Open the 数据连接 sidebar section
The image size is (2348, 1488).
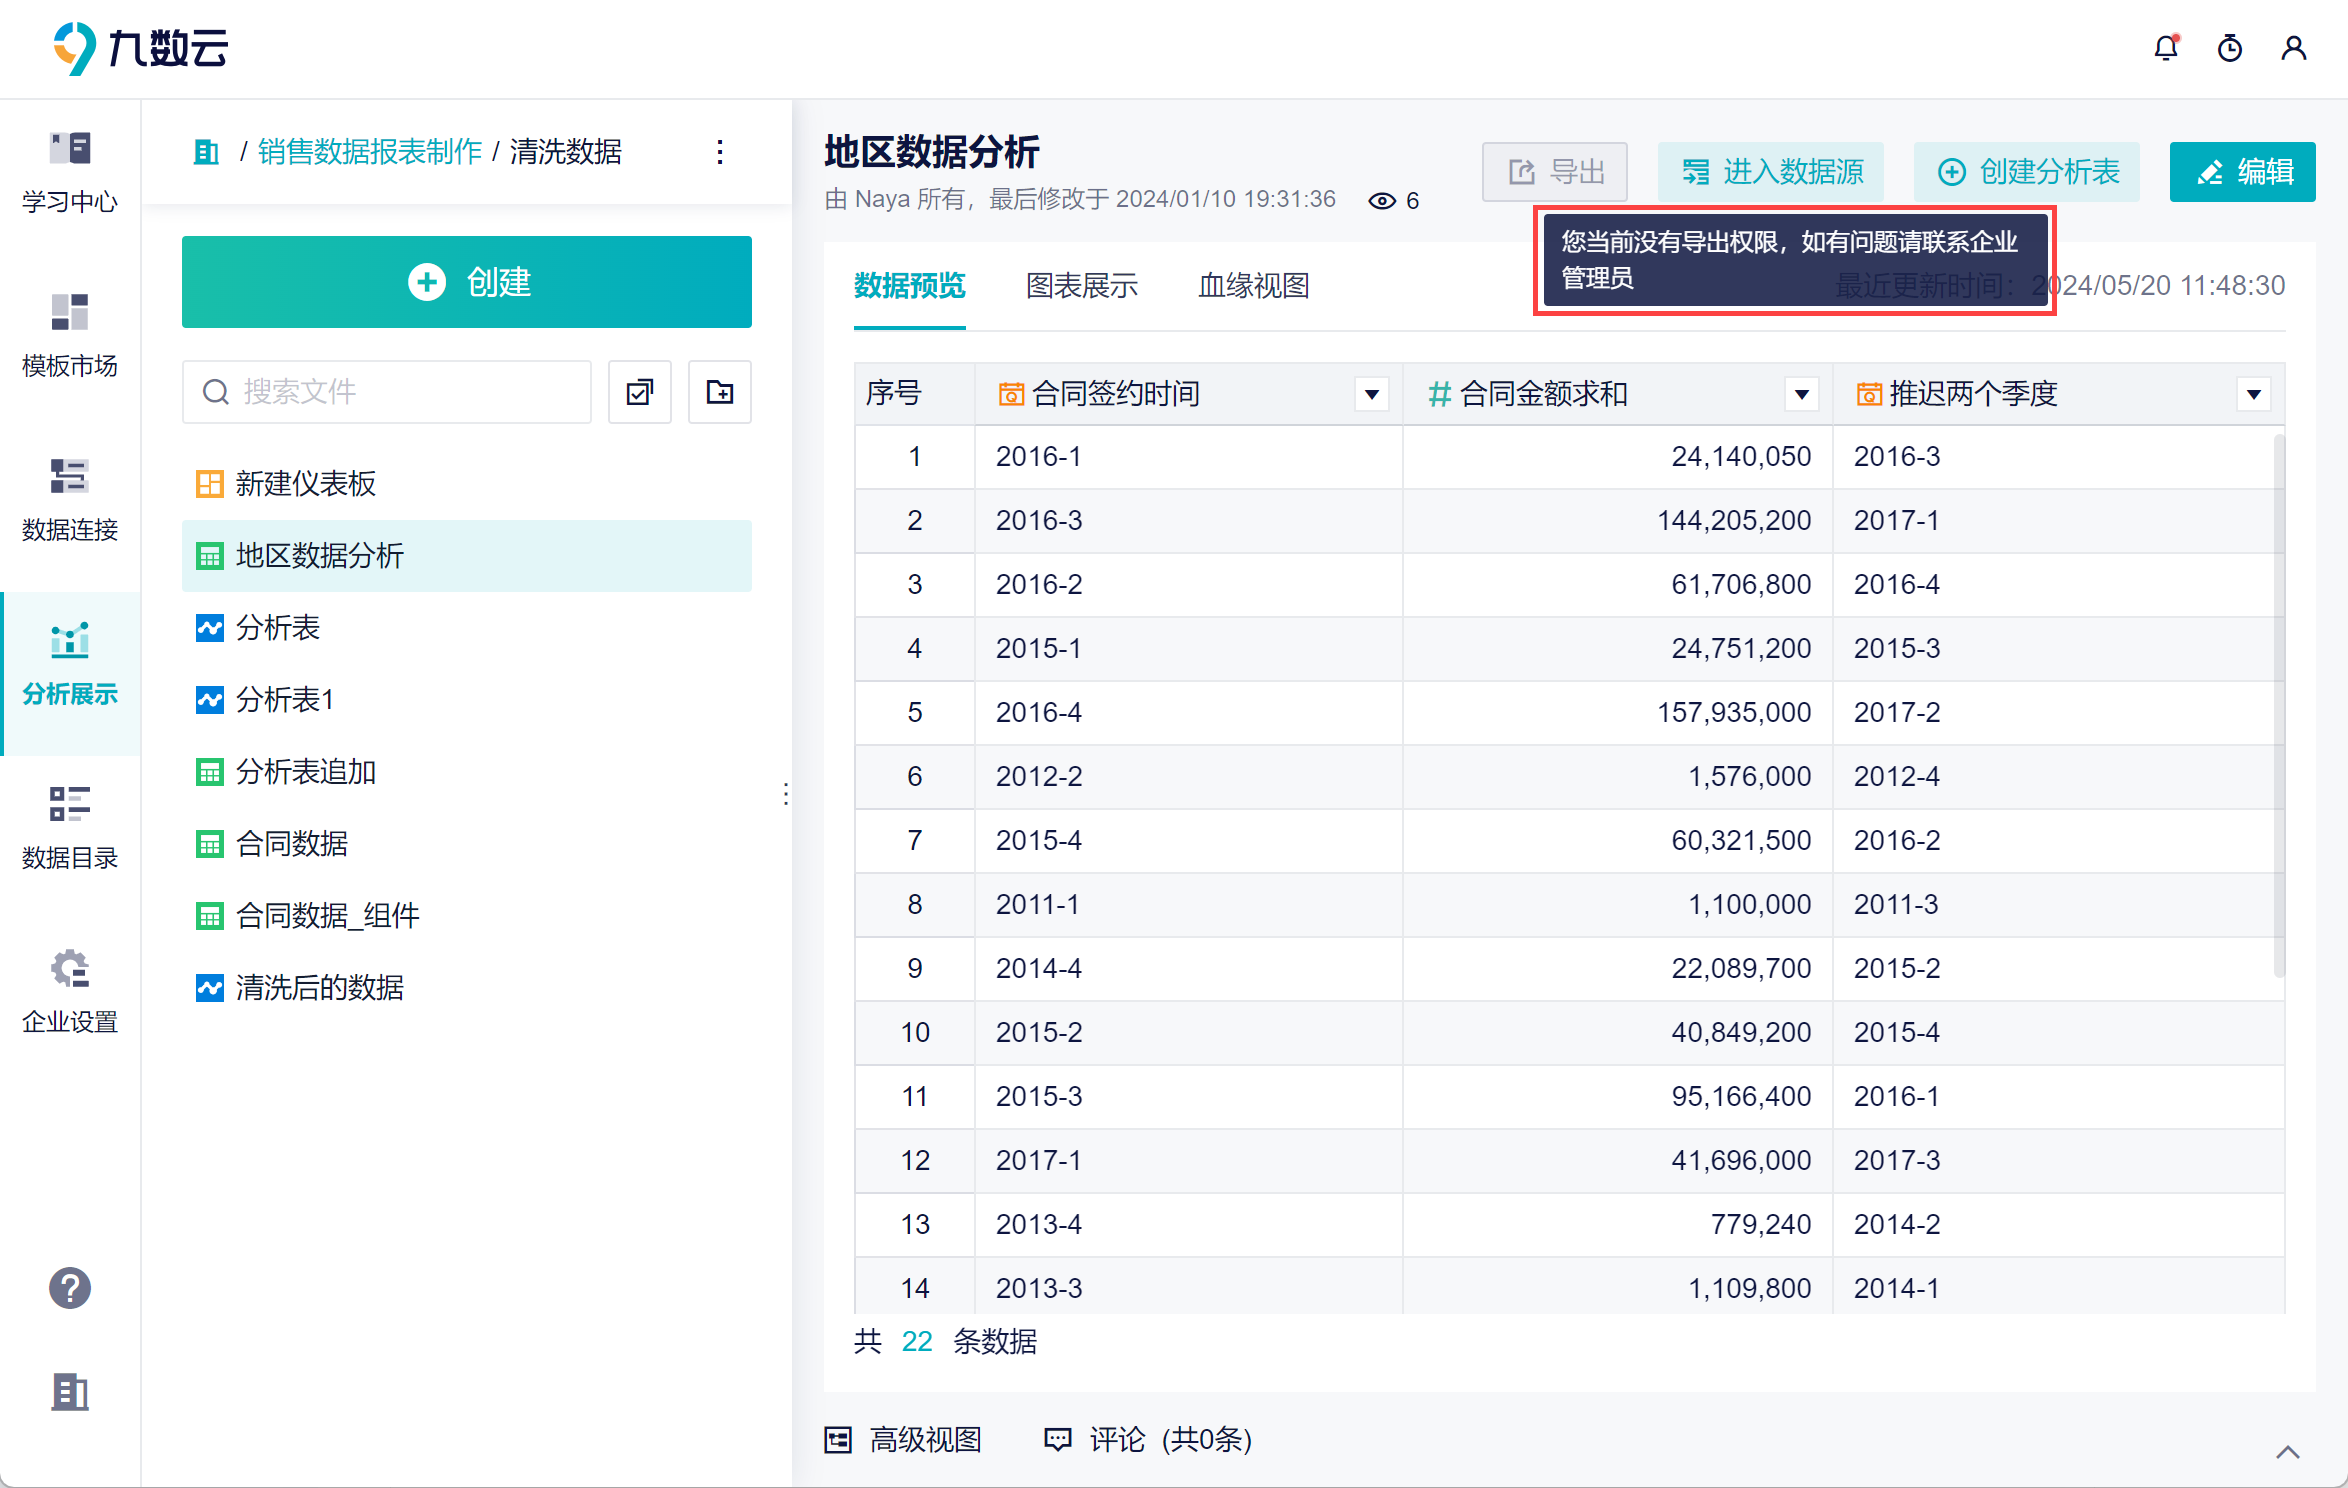point(70,500)
